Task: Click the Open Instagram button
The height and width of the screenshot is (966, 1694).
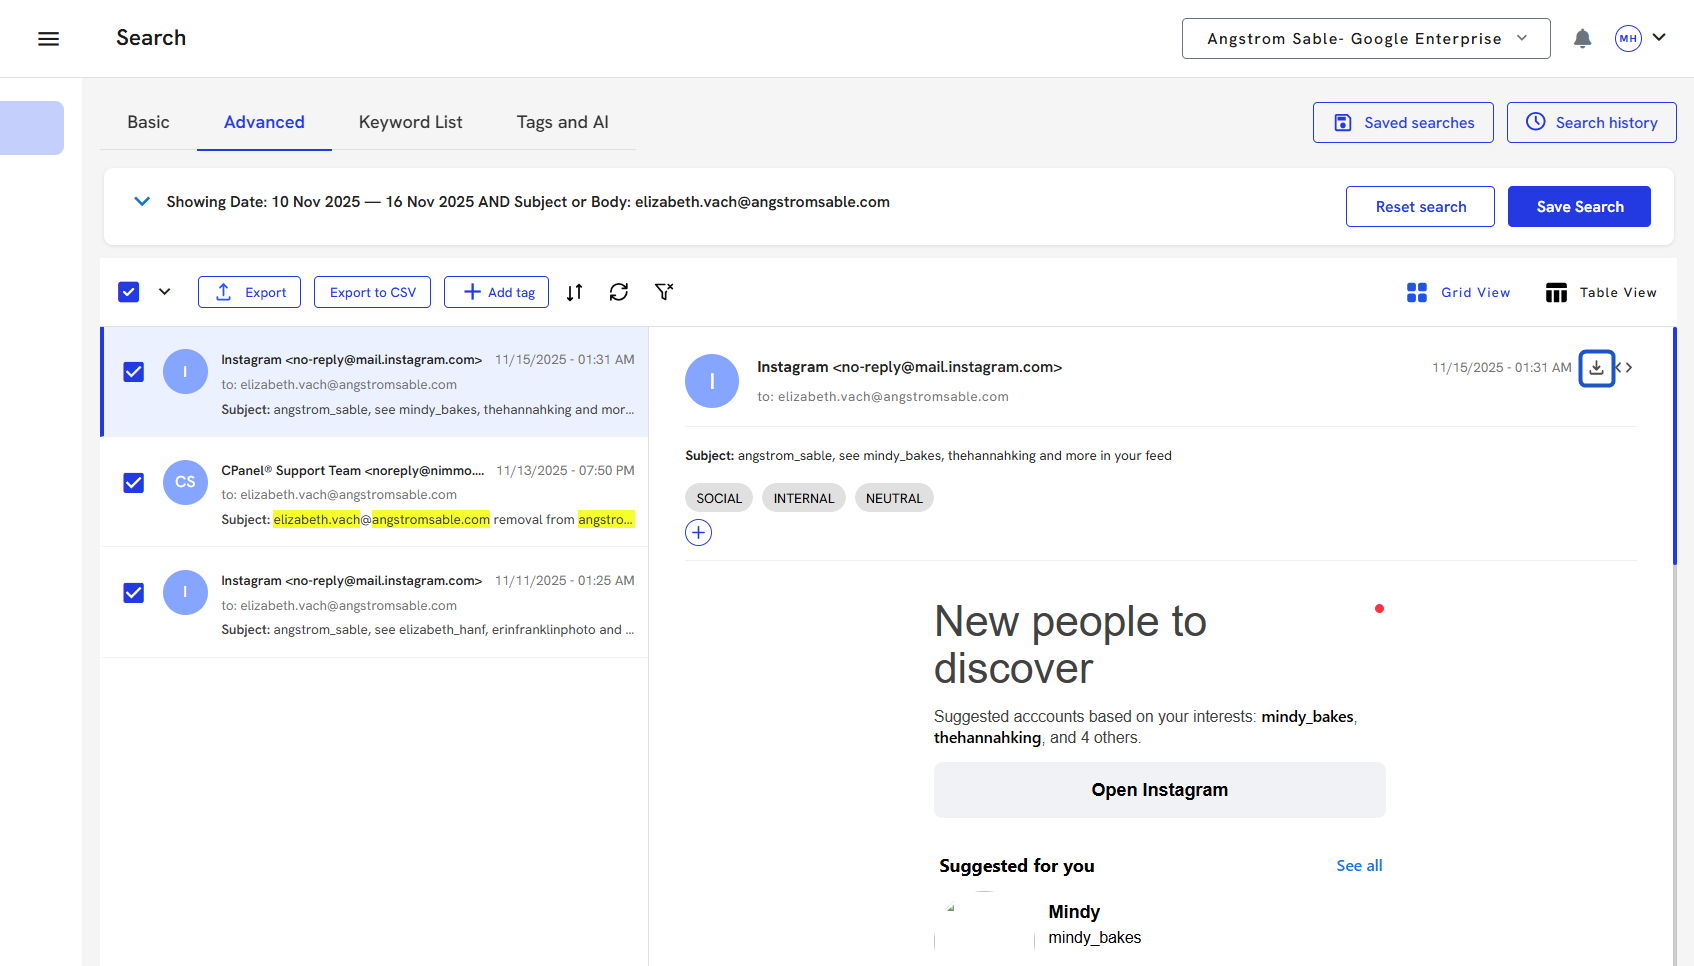Action: pos(1160,790)
